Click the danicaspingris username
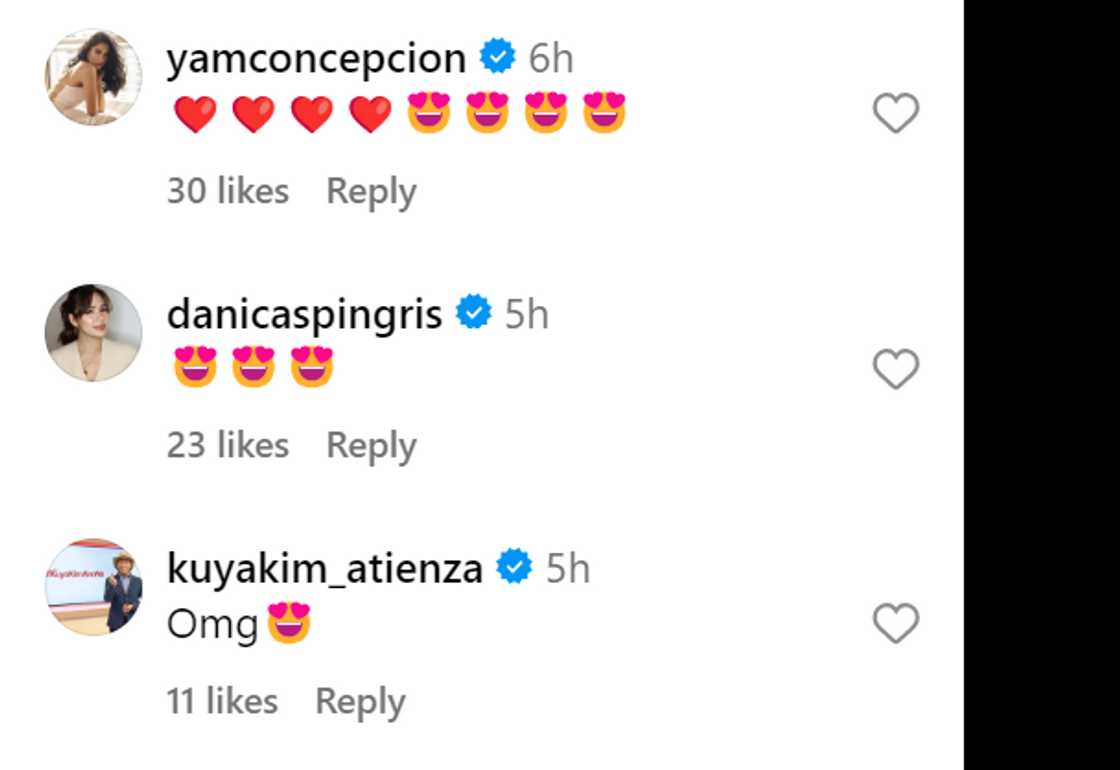 [x=304, y=314]
